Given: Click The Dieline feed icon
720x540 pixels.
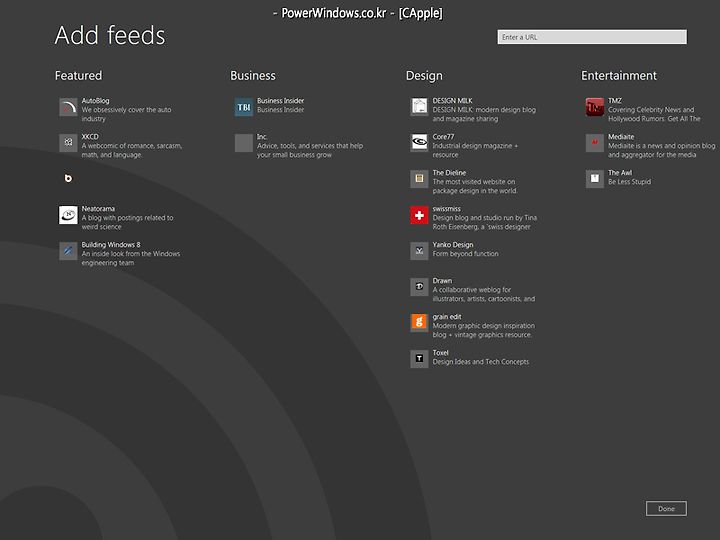Looking at the screenshot, I should click(x=419, y=179).
